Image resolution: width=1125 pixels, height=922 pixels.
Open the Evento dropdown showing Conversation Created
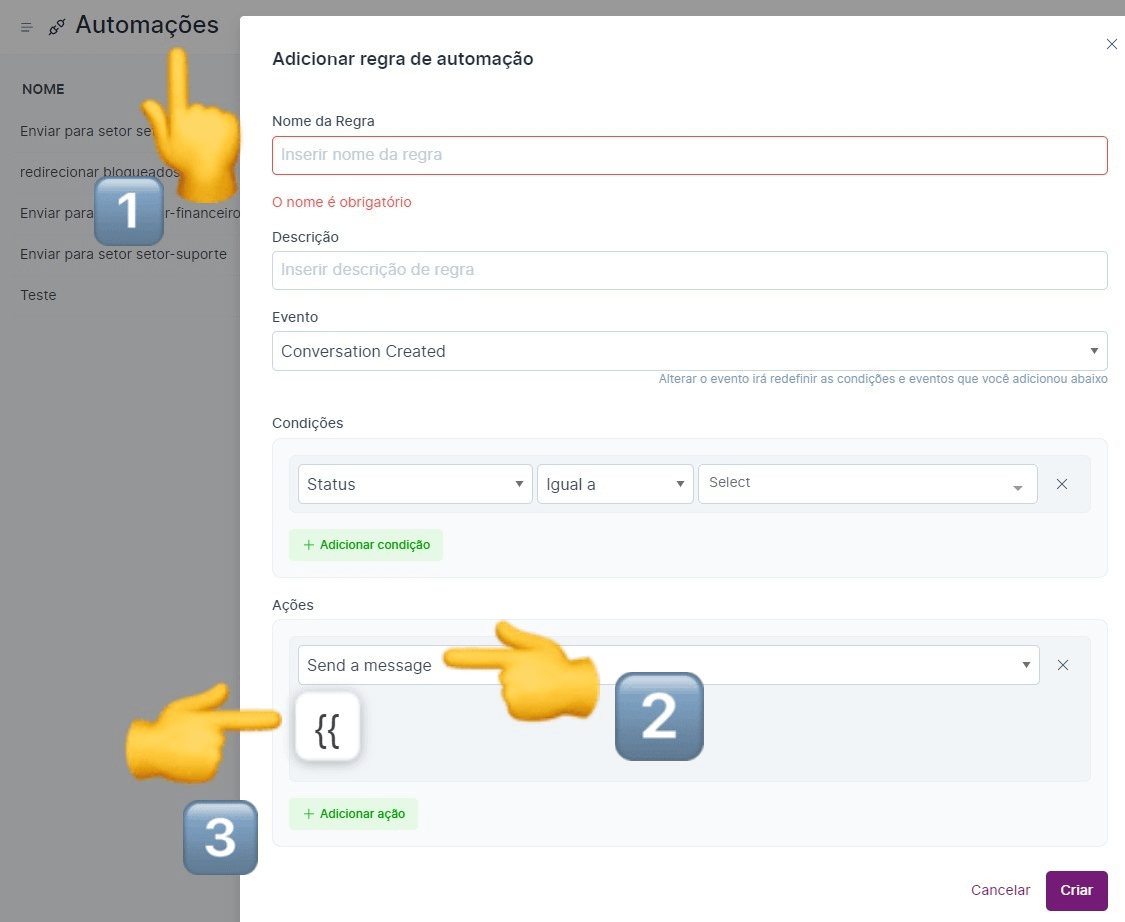click(x=690, y=351)
